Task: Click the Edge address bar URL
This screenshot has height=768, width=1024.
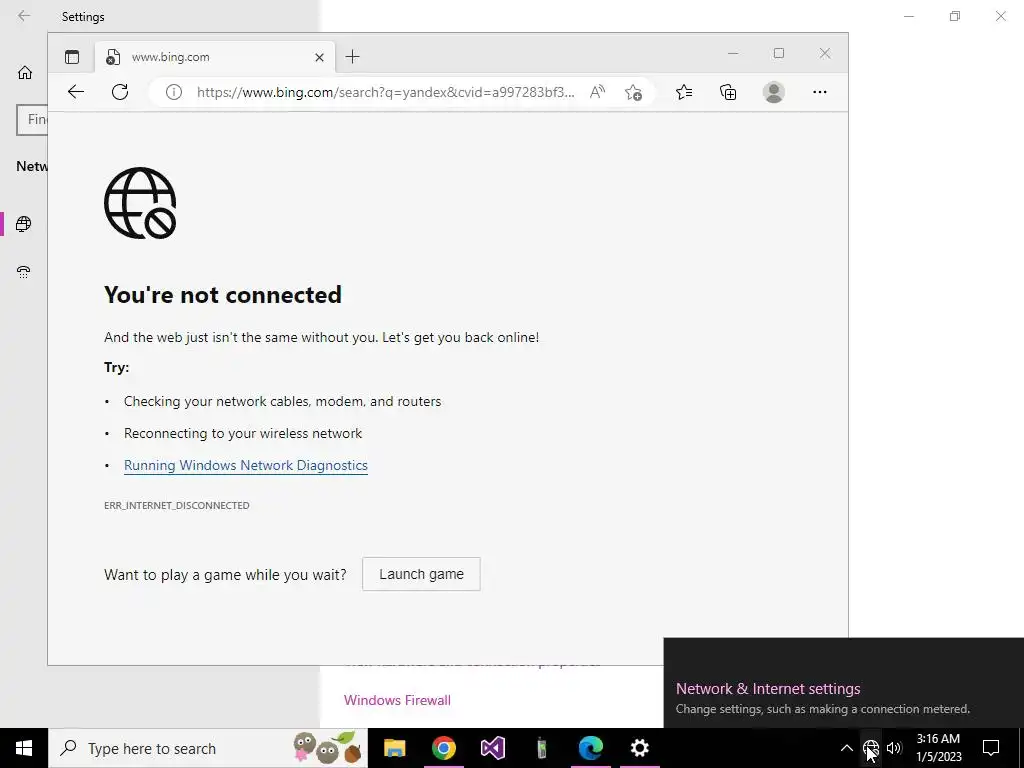Action: pyautogui.click(x=385, y=92)
